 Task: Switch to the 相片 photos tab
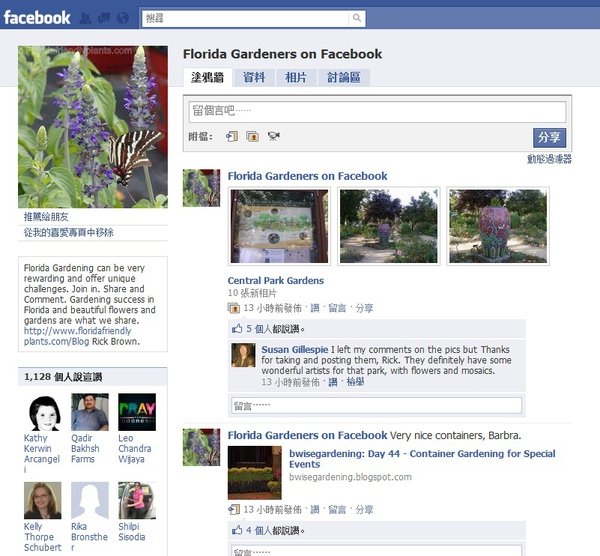pos(296,78)
